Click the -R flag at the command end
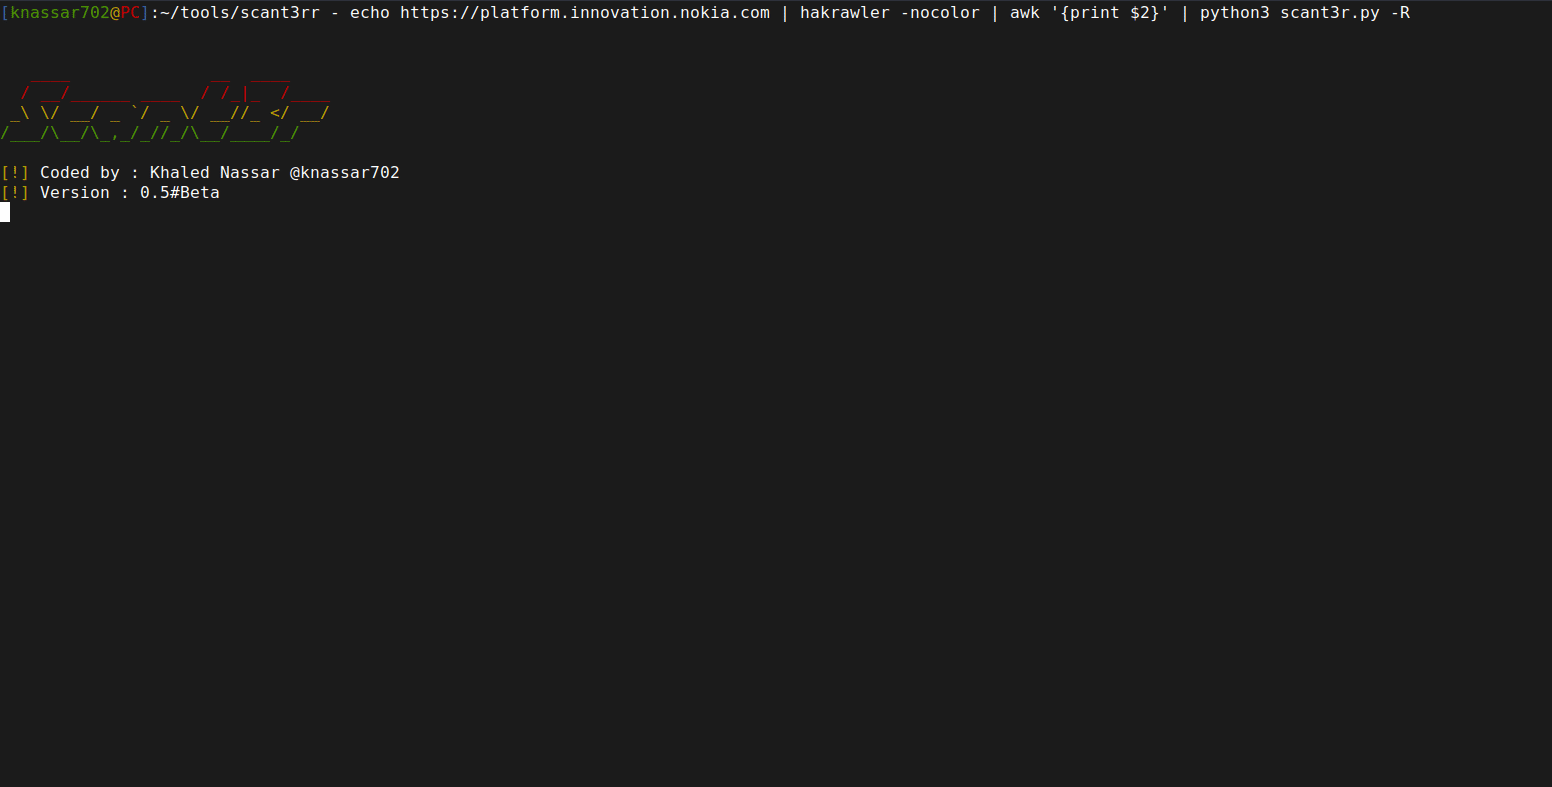 [x=1399, y=13]
